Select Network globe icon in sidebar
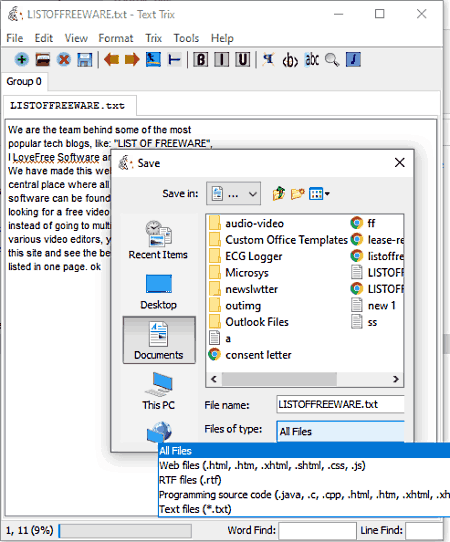The width and height of the screenshot is (450, 542). coord(159,432)
